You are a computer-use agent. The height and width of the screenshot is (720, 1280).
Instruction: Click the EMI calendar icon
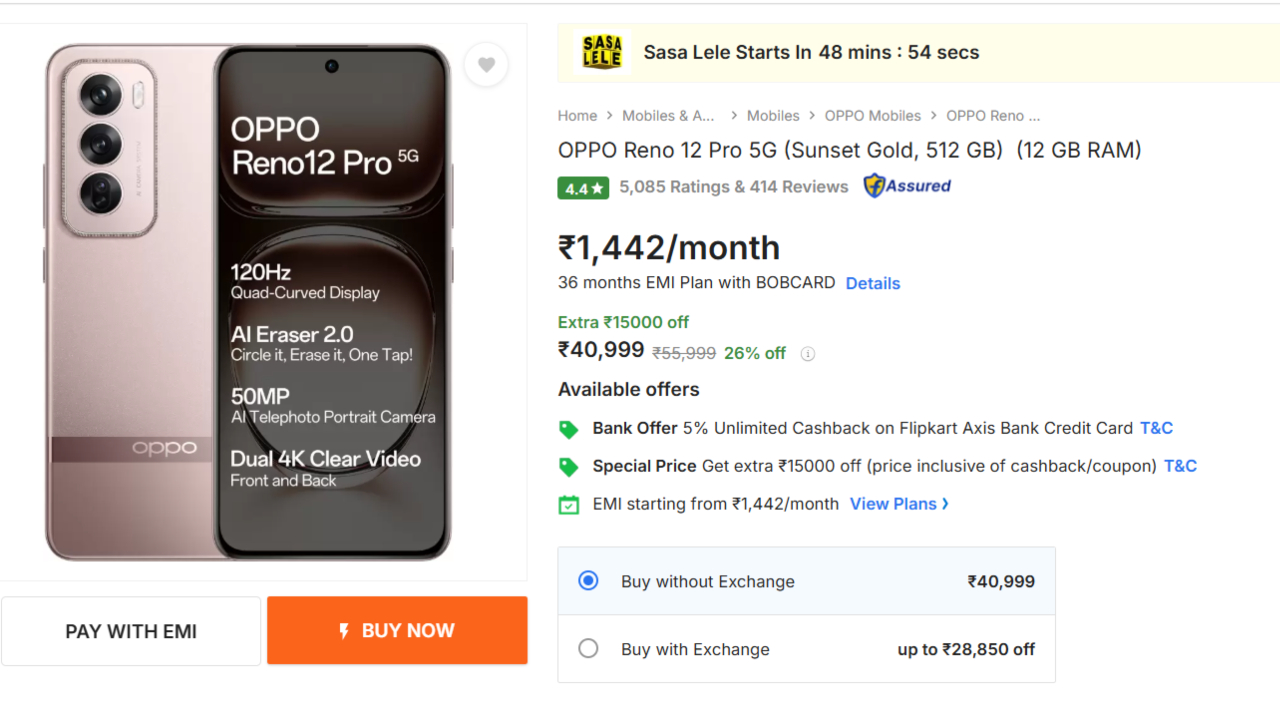568,505
